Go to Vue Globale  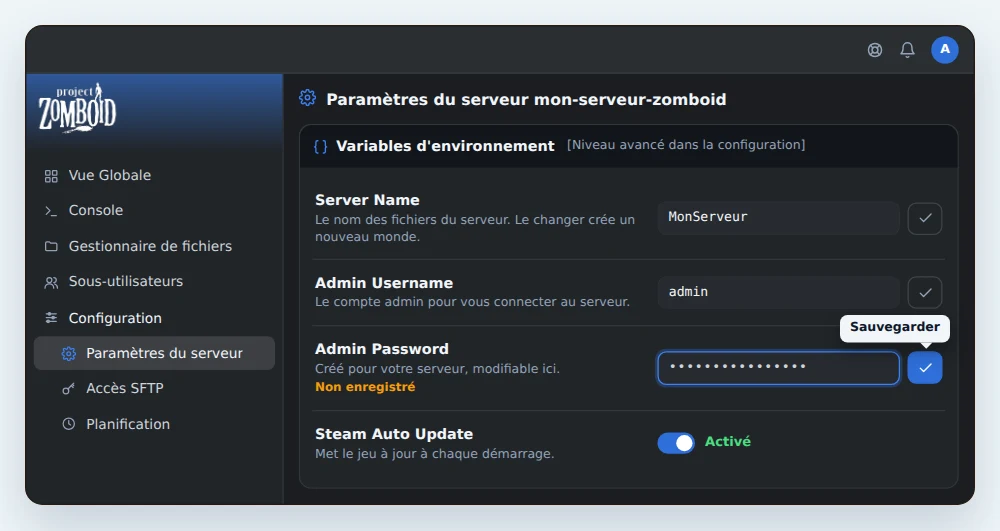(110, 175)
